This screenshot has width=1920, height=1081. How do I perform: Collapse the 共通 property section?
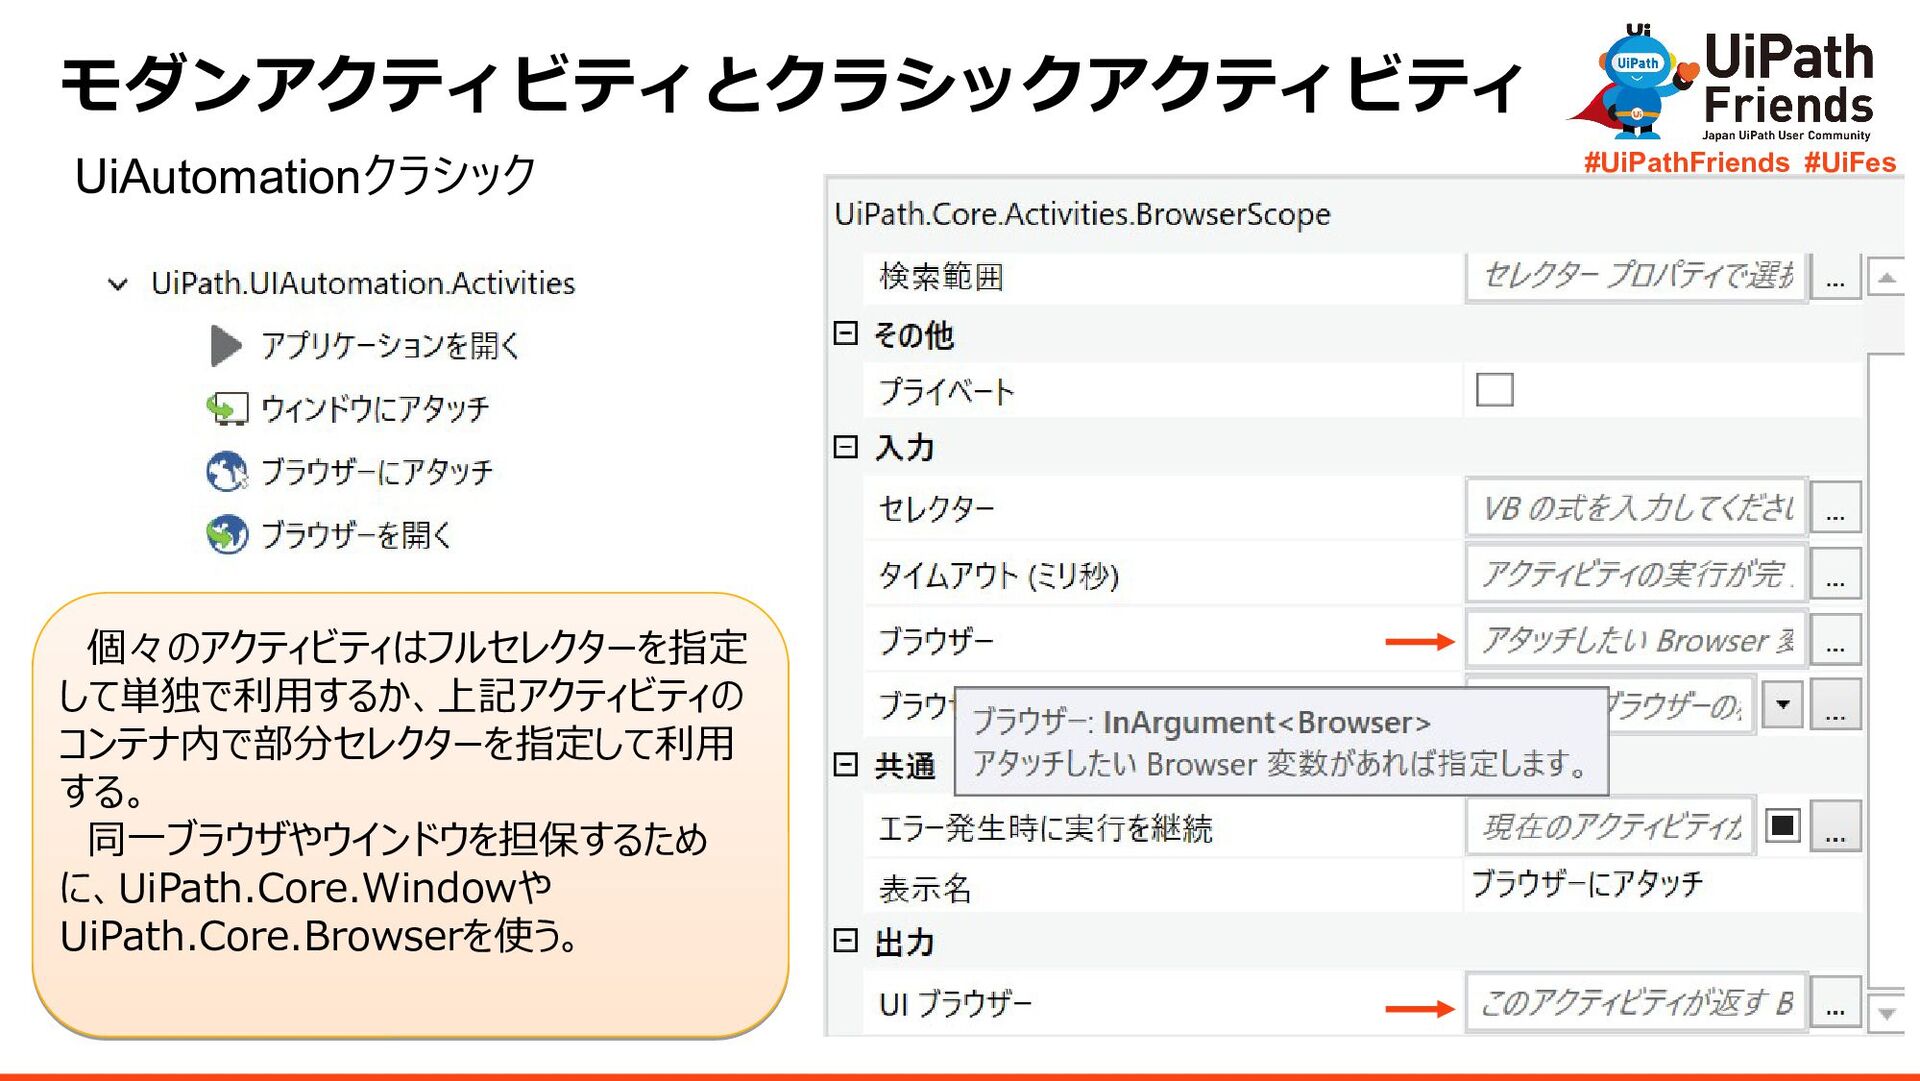(x=846, y=764)
